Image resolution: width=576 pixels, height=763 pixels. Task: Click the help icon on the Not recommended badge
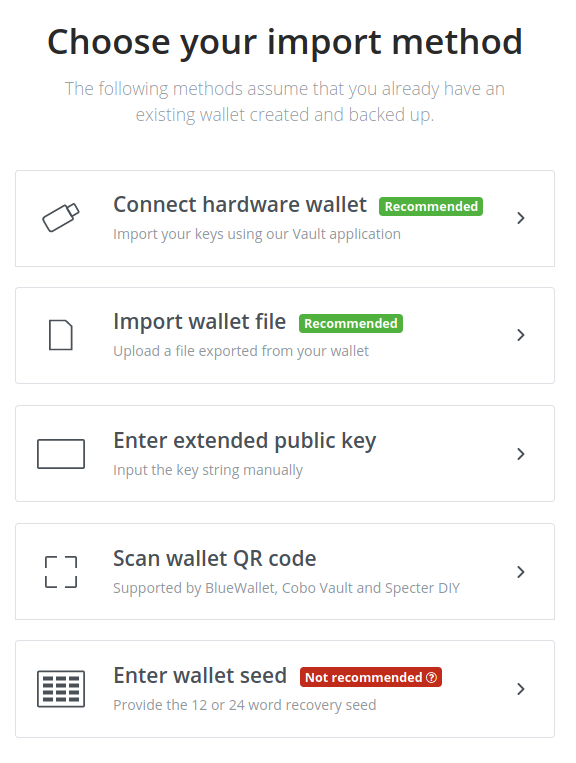(432, 677)
